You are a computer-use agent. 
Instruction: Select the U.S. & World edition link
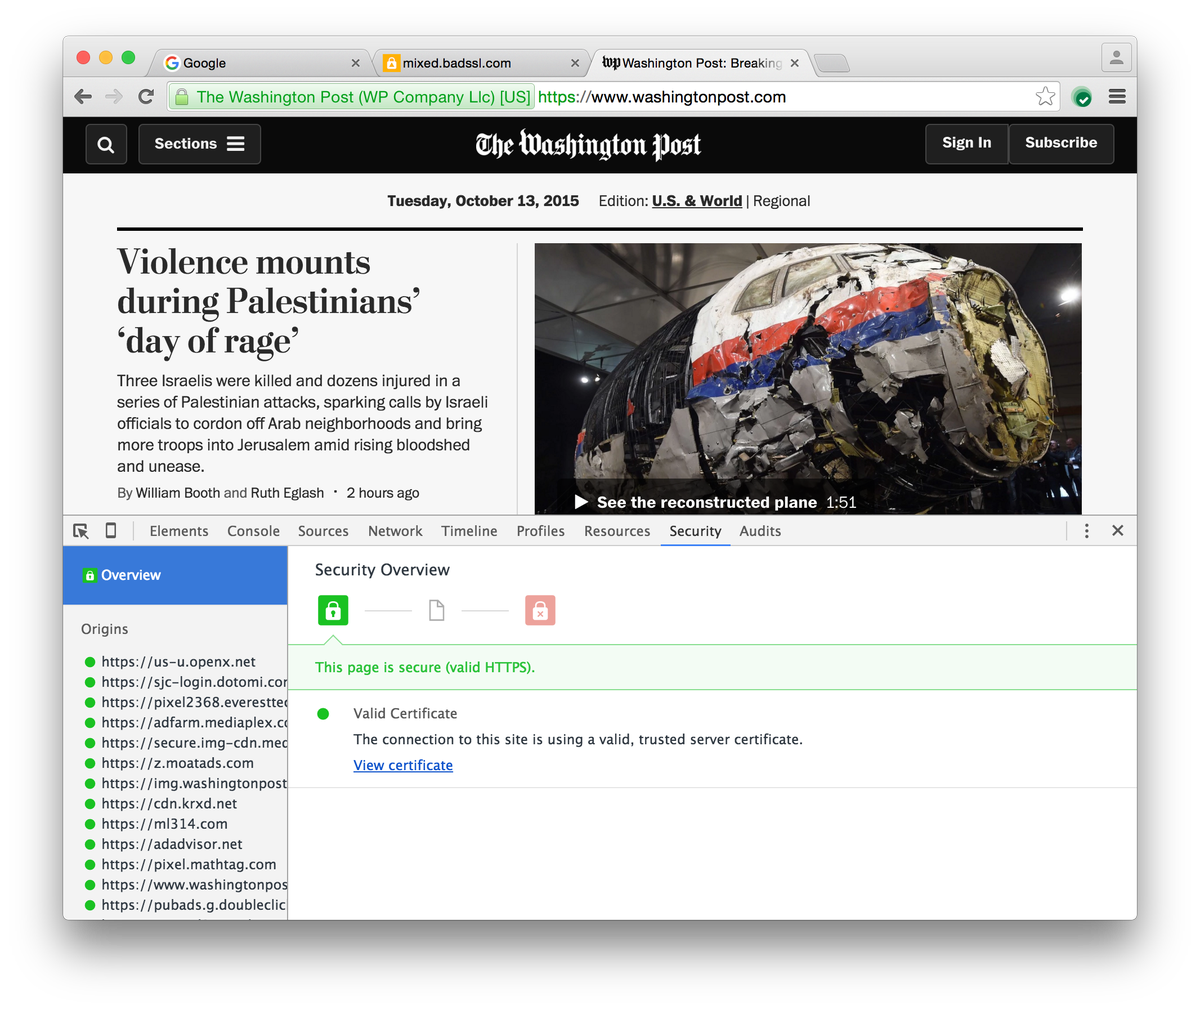697,201
